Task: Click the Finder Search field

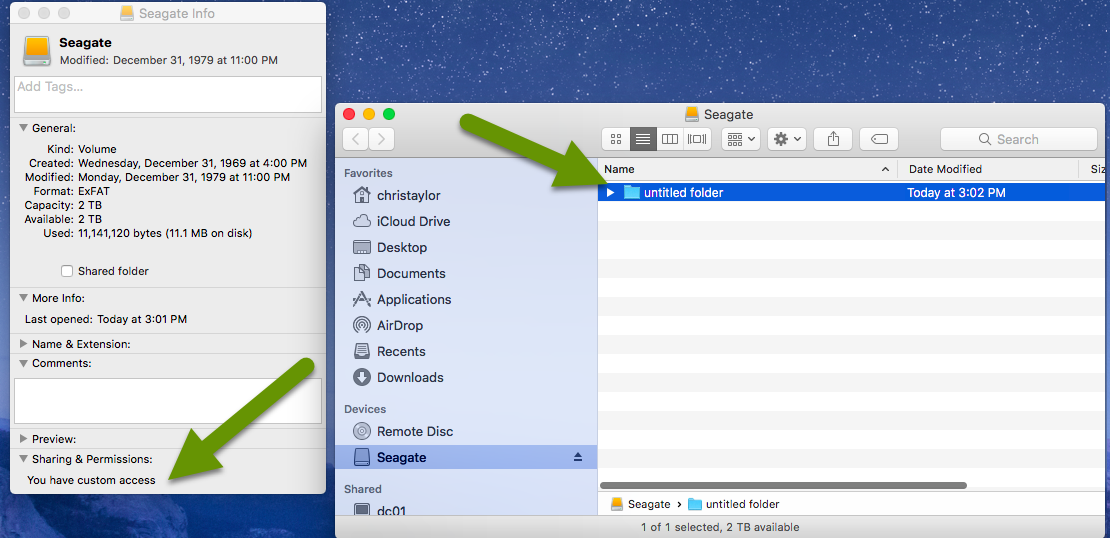Action: click(1018, 139)
